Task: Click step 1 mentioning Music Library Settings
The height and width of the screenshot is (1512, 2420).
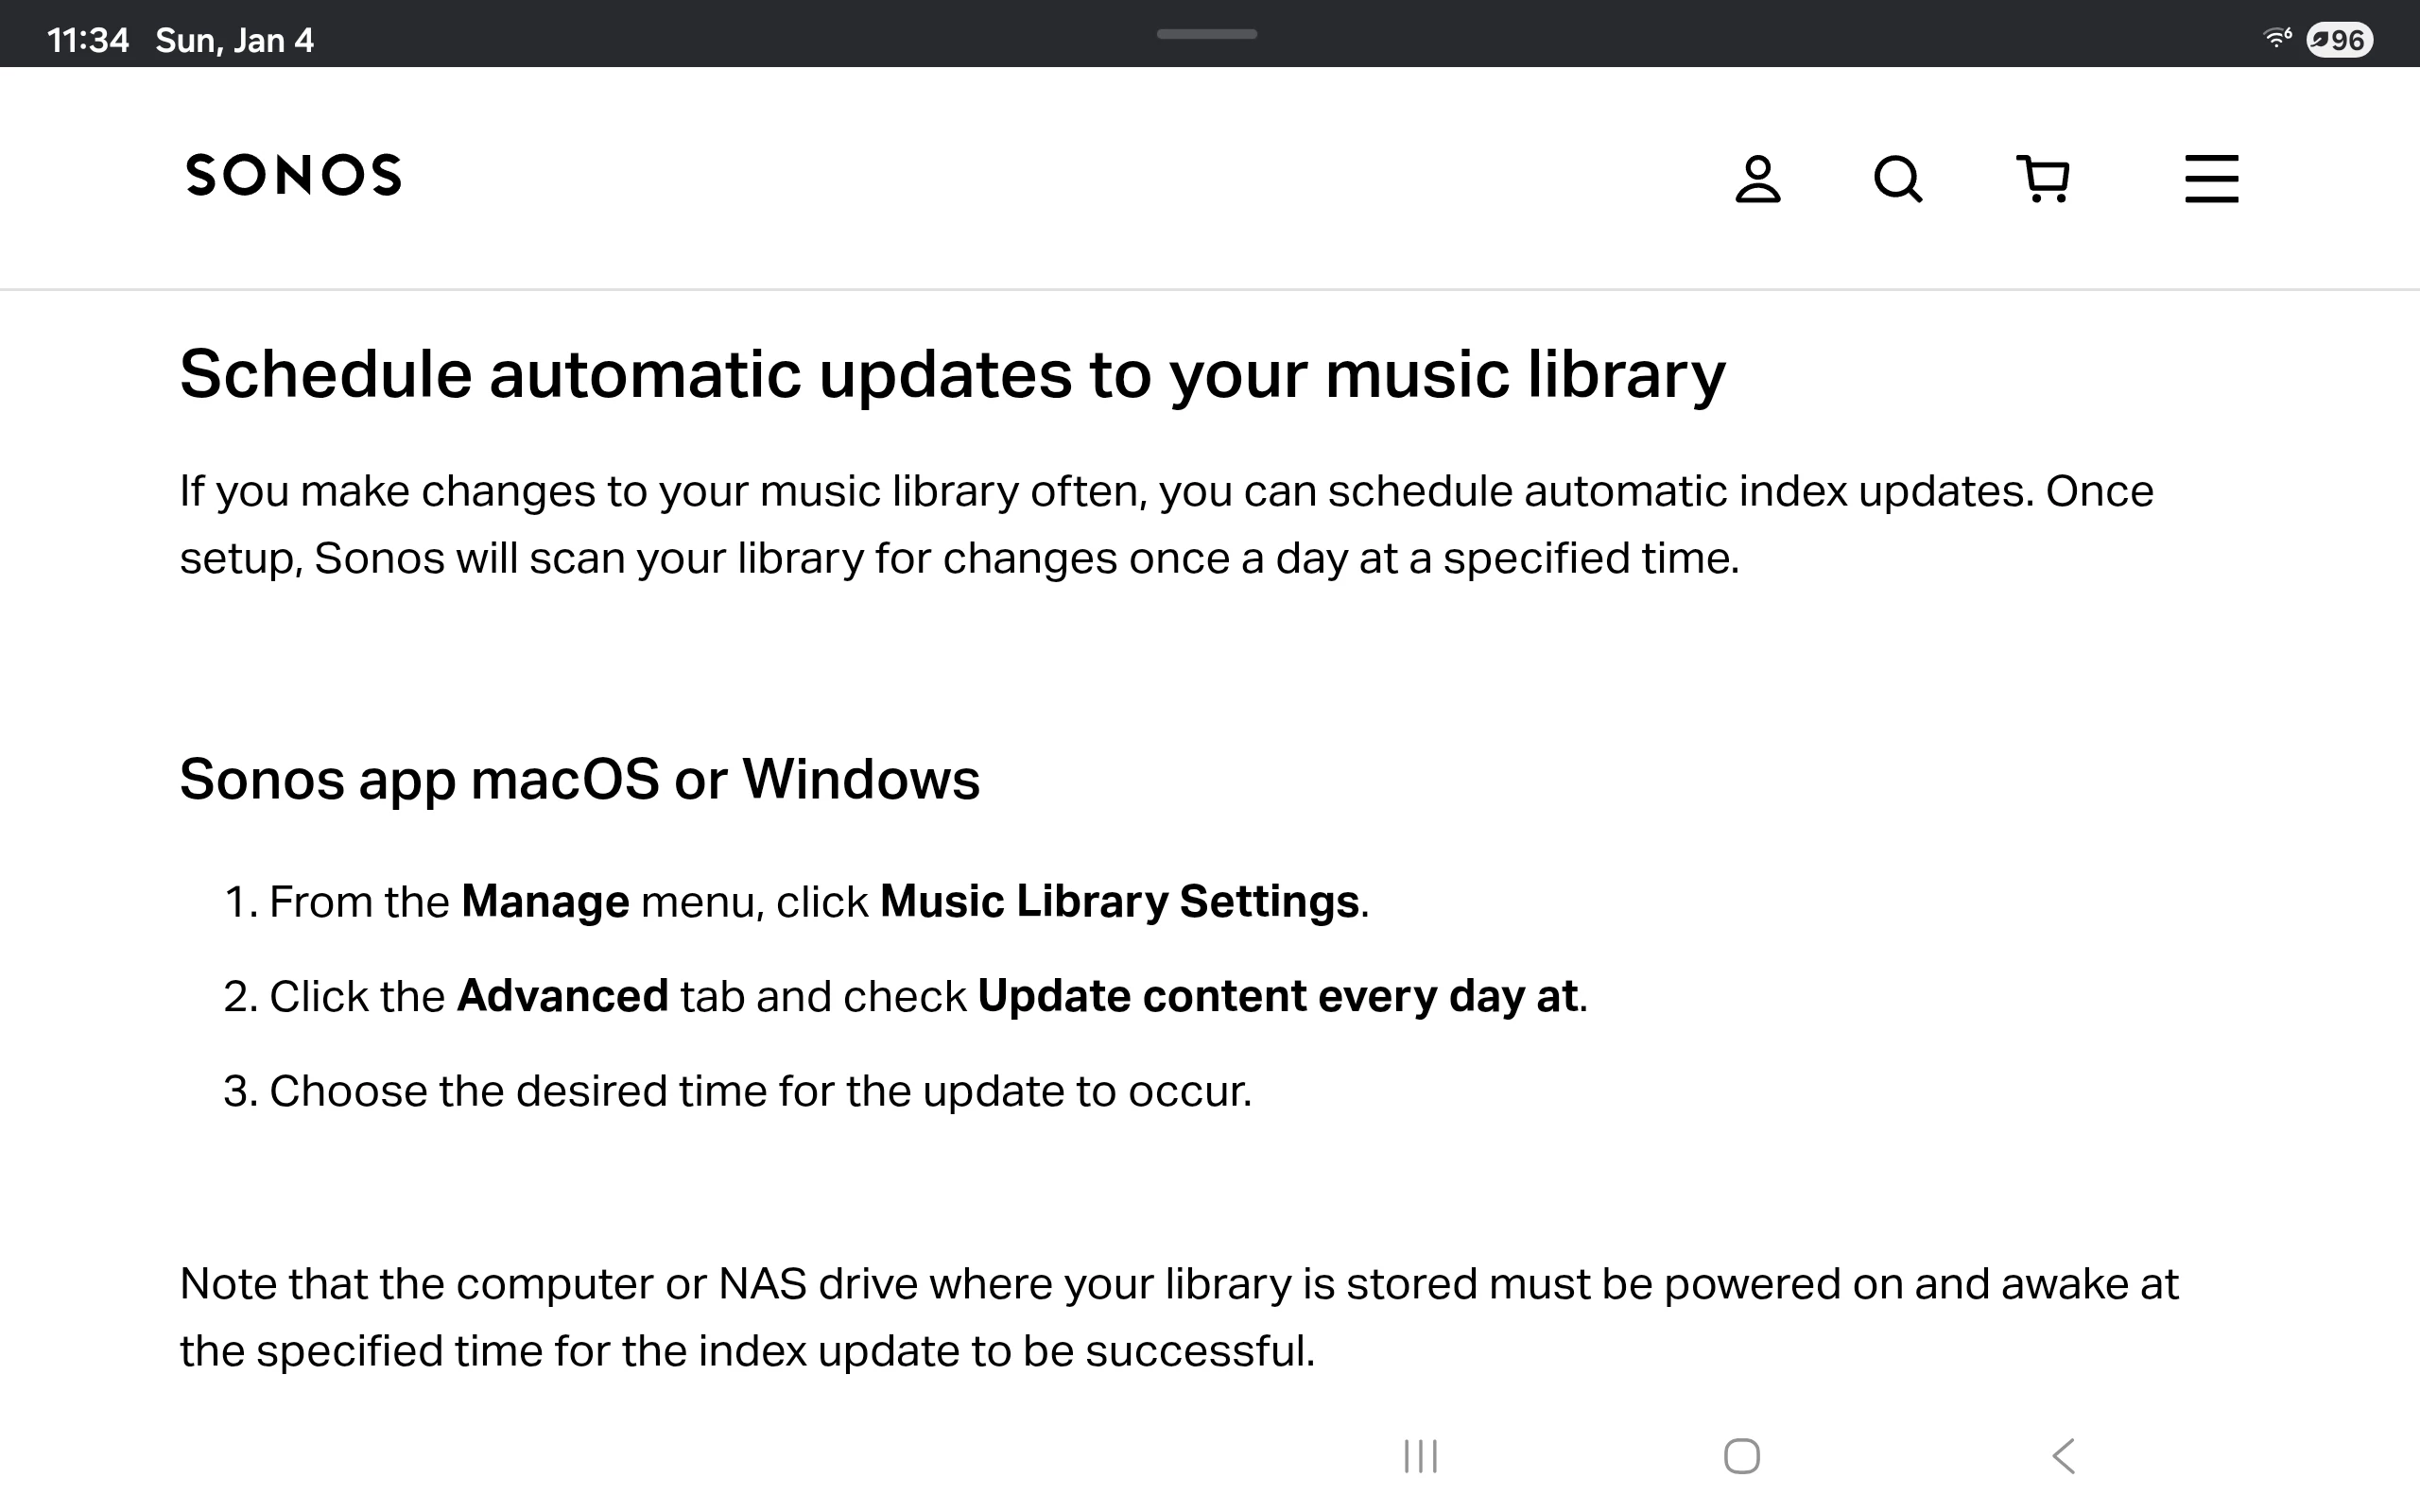Action: [796, 902]
